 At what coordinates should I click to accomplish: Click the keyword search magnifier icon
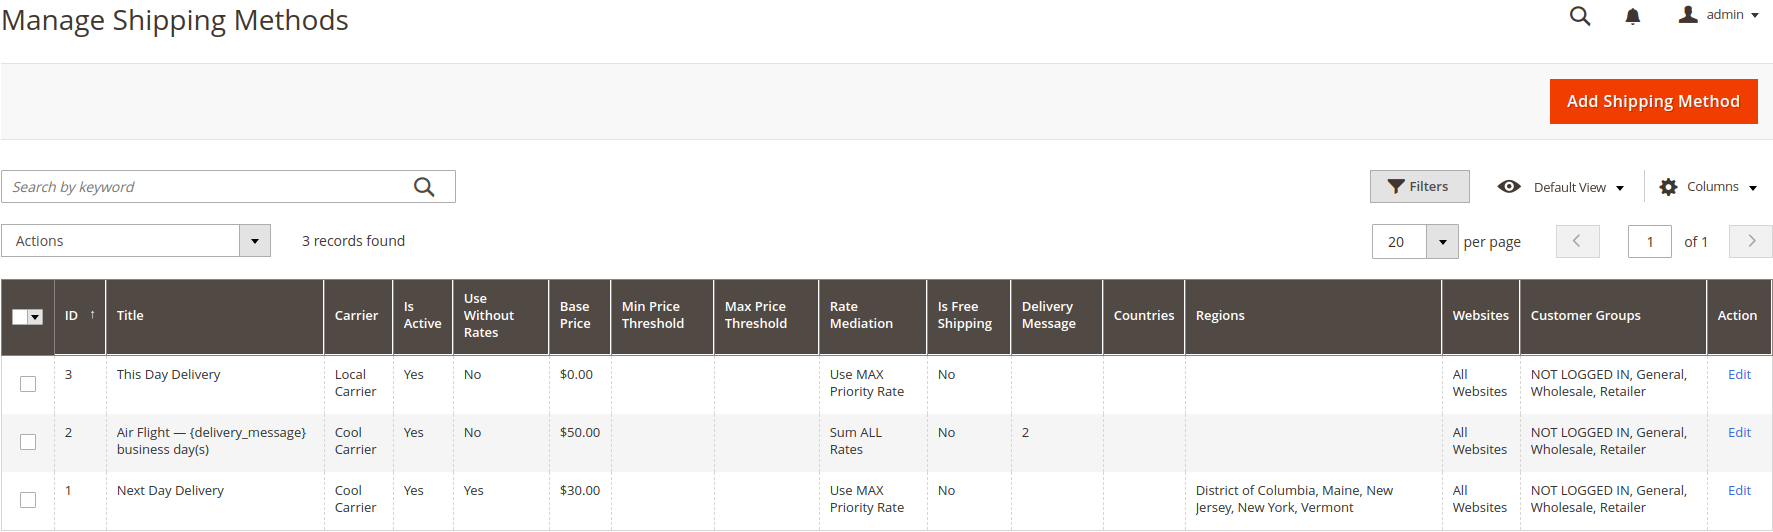pyautogui.click(x=424, y=187)
